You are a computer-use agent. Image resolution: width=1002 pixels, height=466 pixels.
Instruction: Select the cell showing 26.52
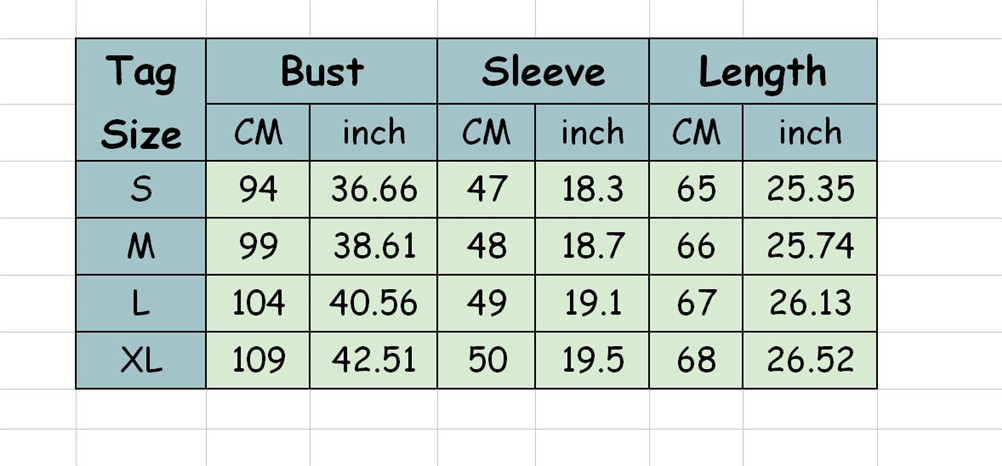[810, 360]
